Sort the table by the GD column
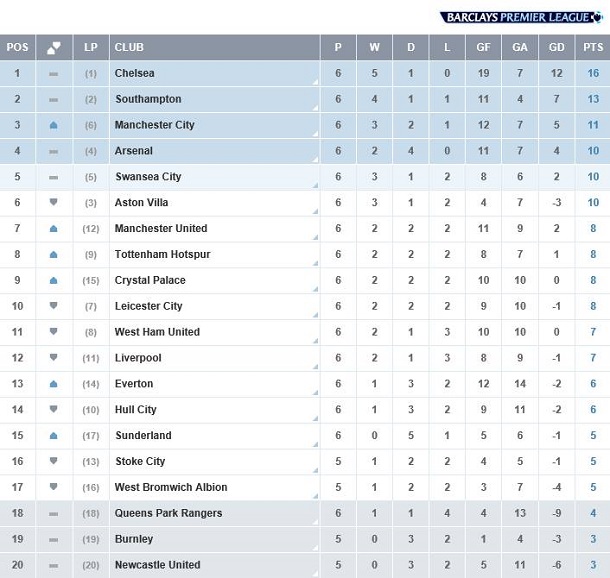This screenshot has height=578, width=610. [556, 47]
